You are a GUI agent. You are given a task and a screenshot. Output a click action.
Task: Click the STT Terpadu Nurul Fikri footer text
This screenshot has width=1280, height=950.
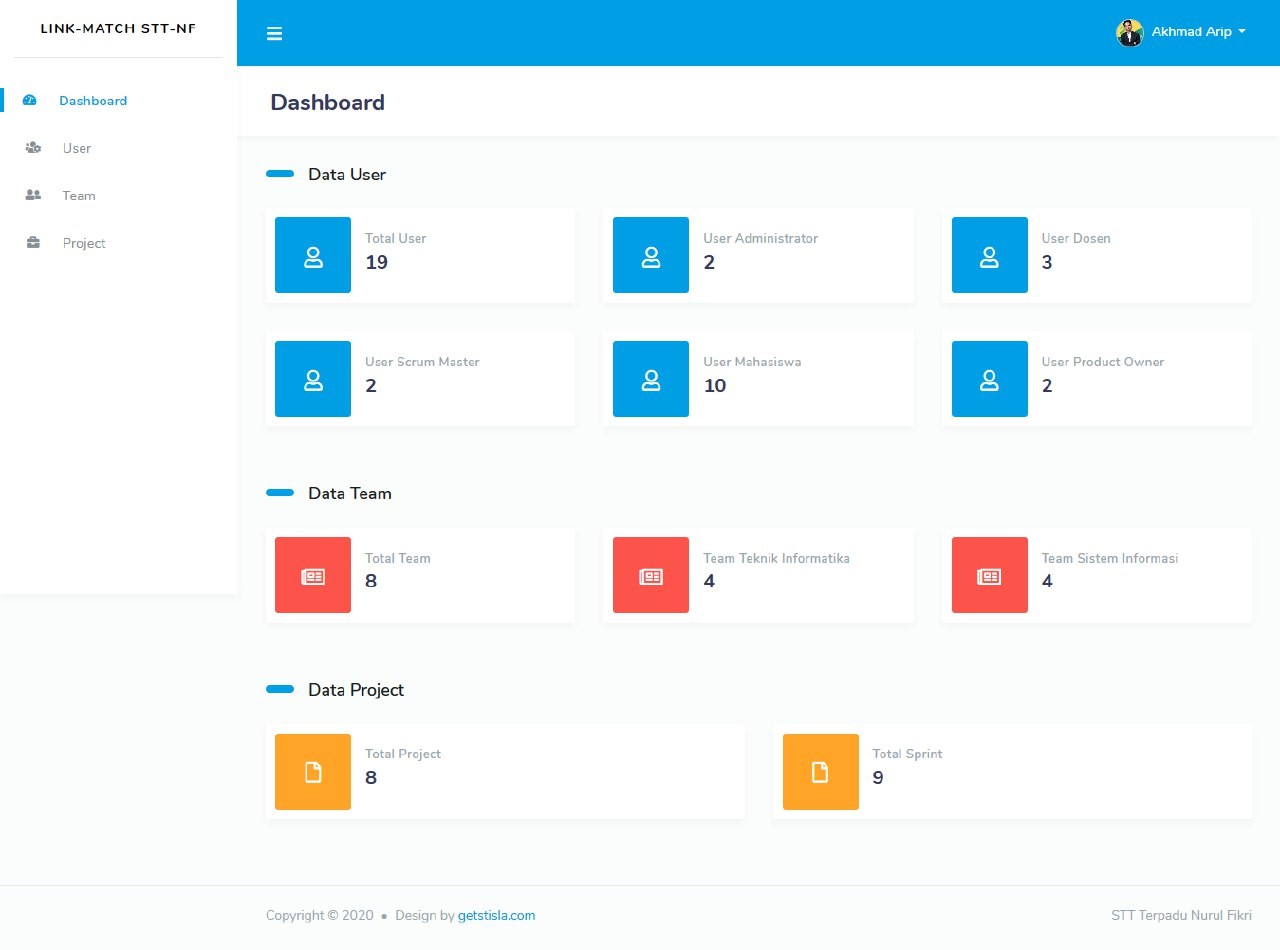1181,915
